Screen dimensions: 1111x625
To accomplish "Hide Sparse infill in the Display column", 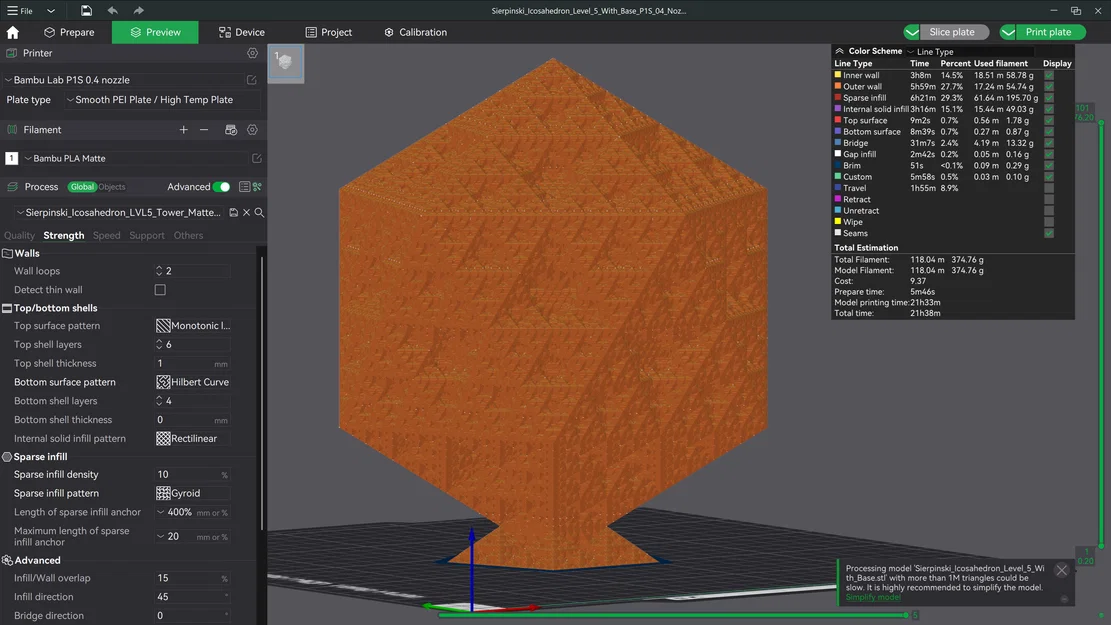I will pyautogui.click(x=1048, y=97).
